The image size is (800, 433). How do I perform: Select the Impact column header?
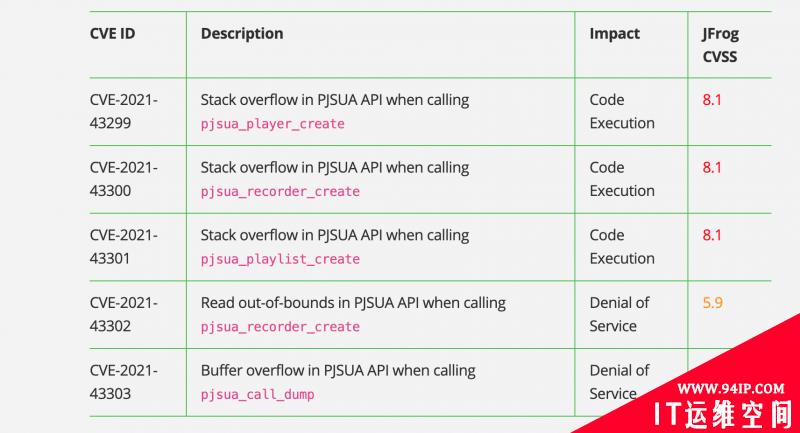pyautogui.click(x=614, y=34)
